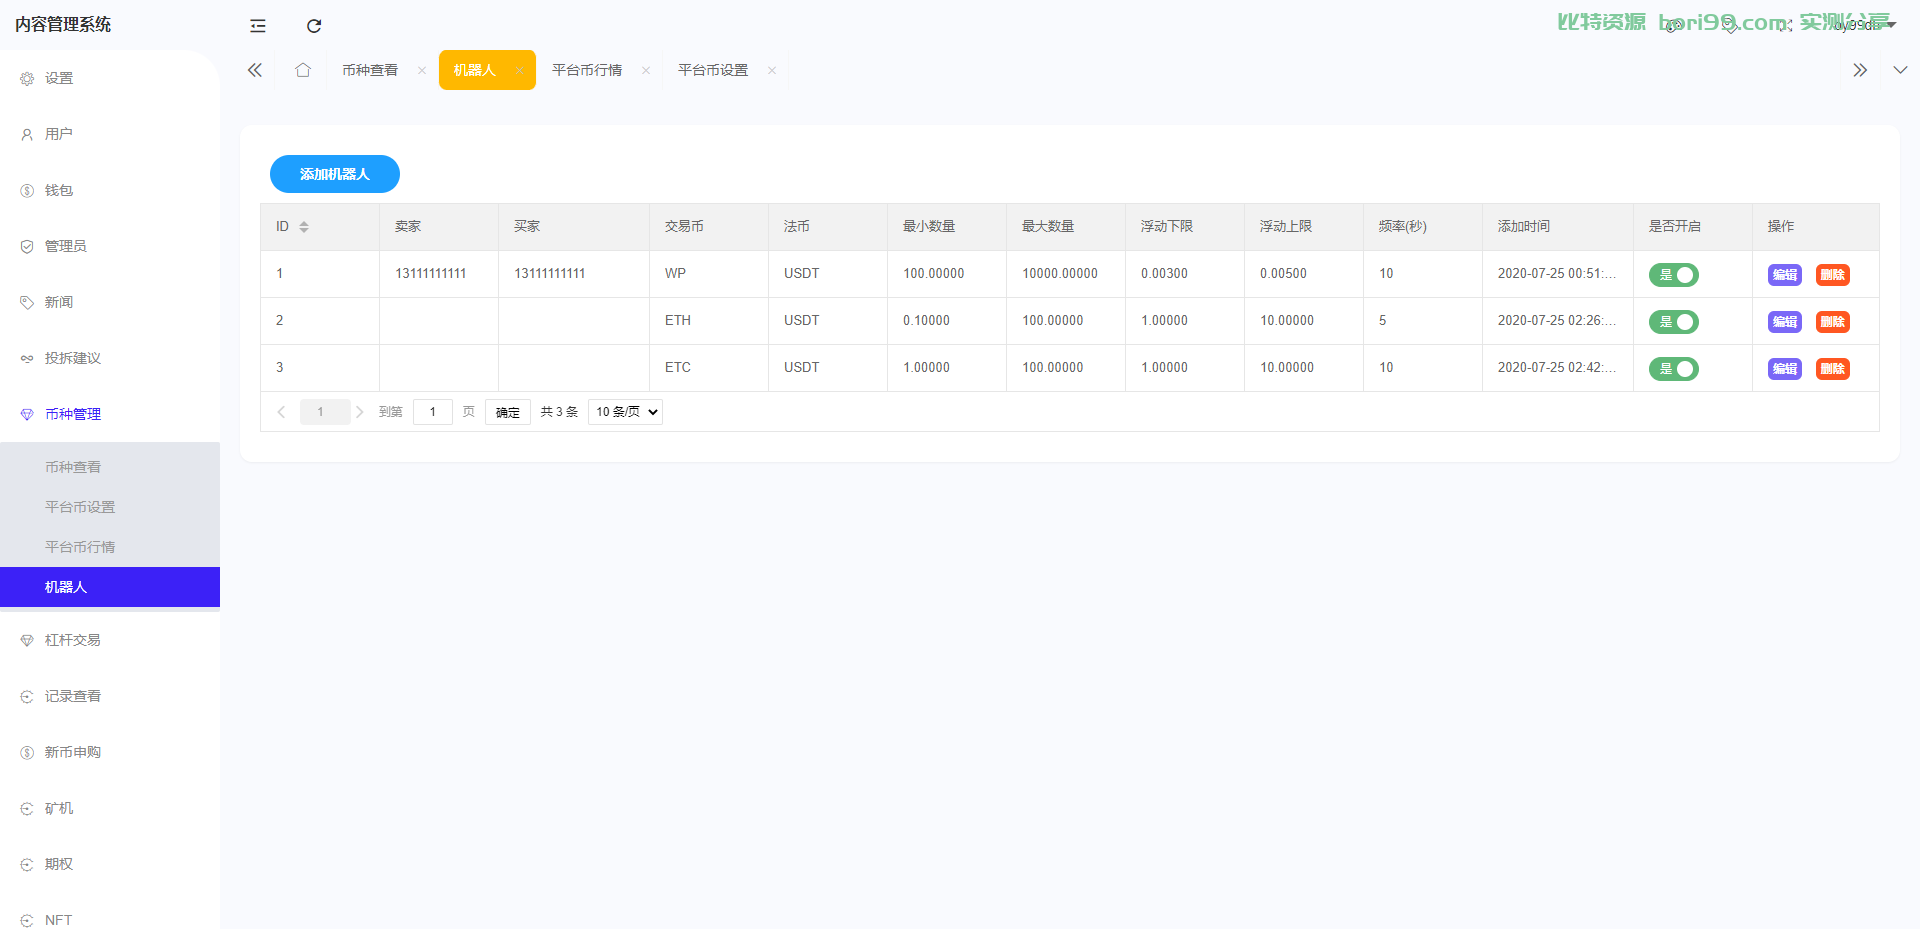Open 平台币设置 in the sidebar submenu
The width and height of the screenshot is (1920, 929).
[110, 507]
